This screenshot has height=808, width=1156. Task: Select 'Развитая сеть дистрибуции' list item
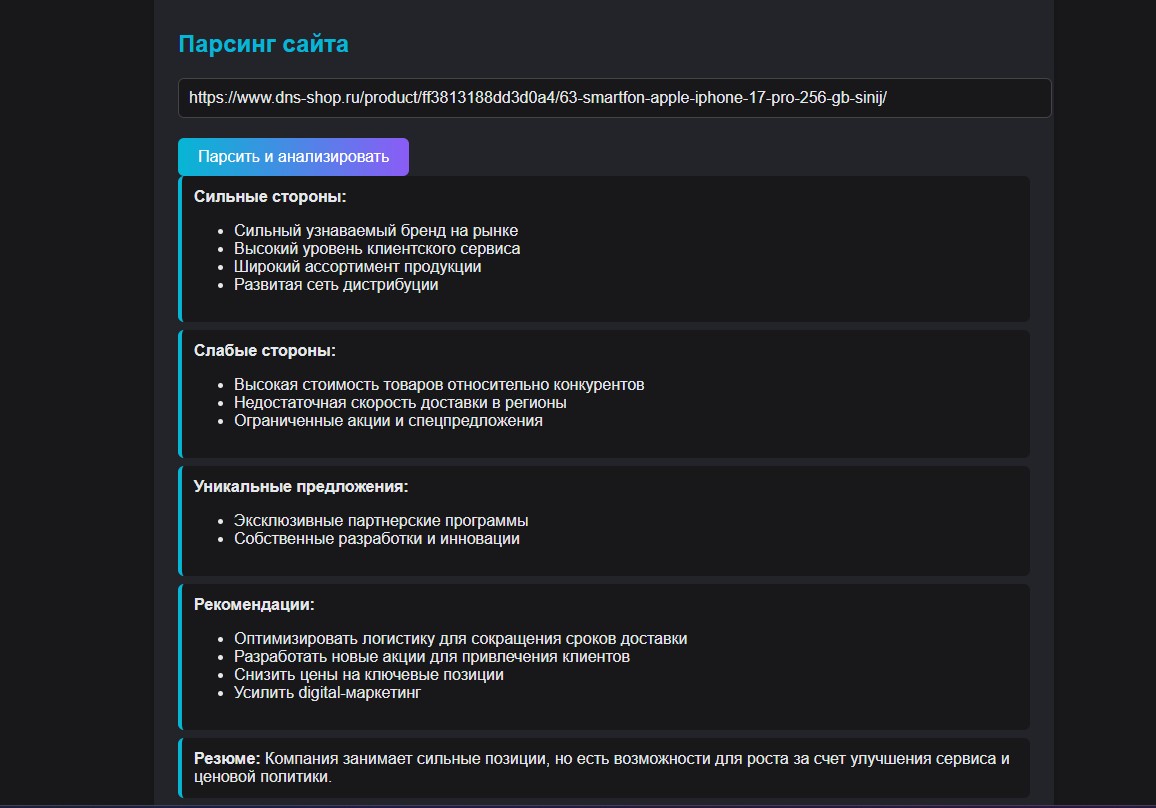[336, 285]
